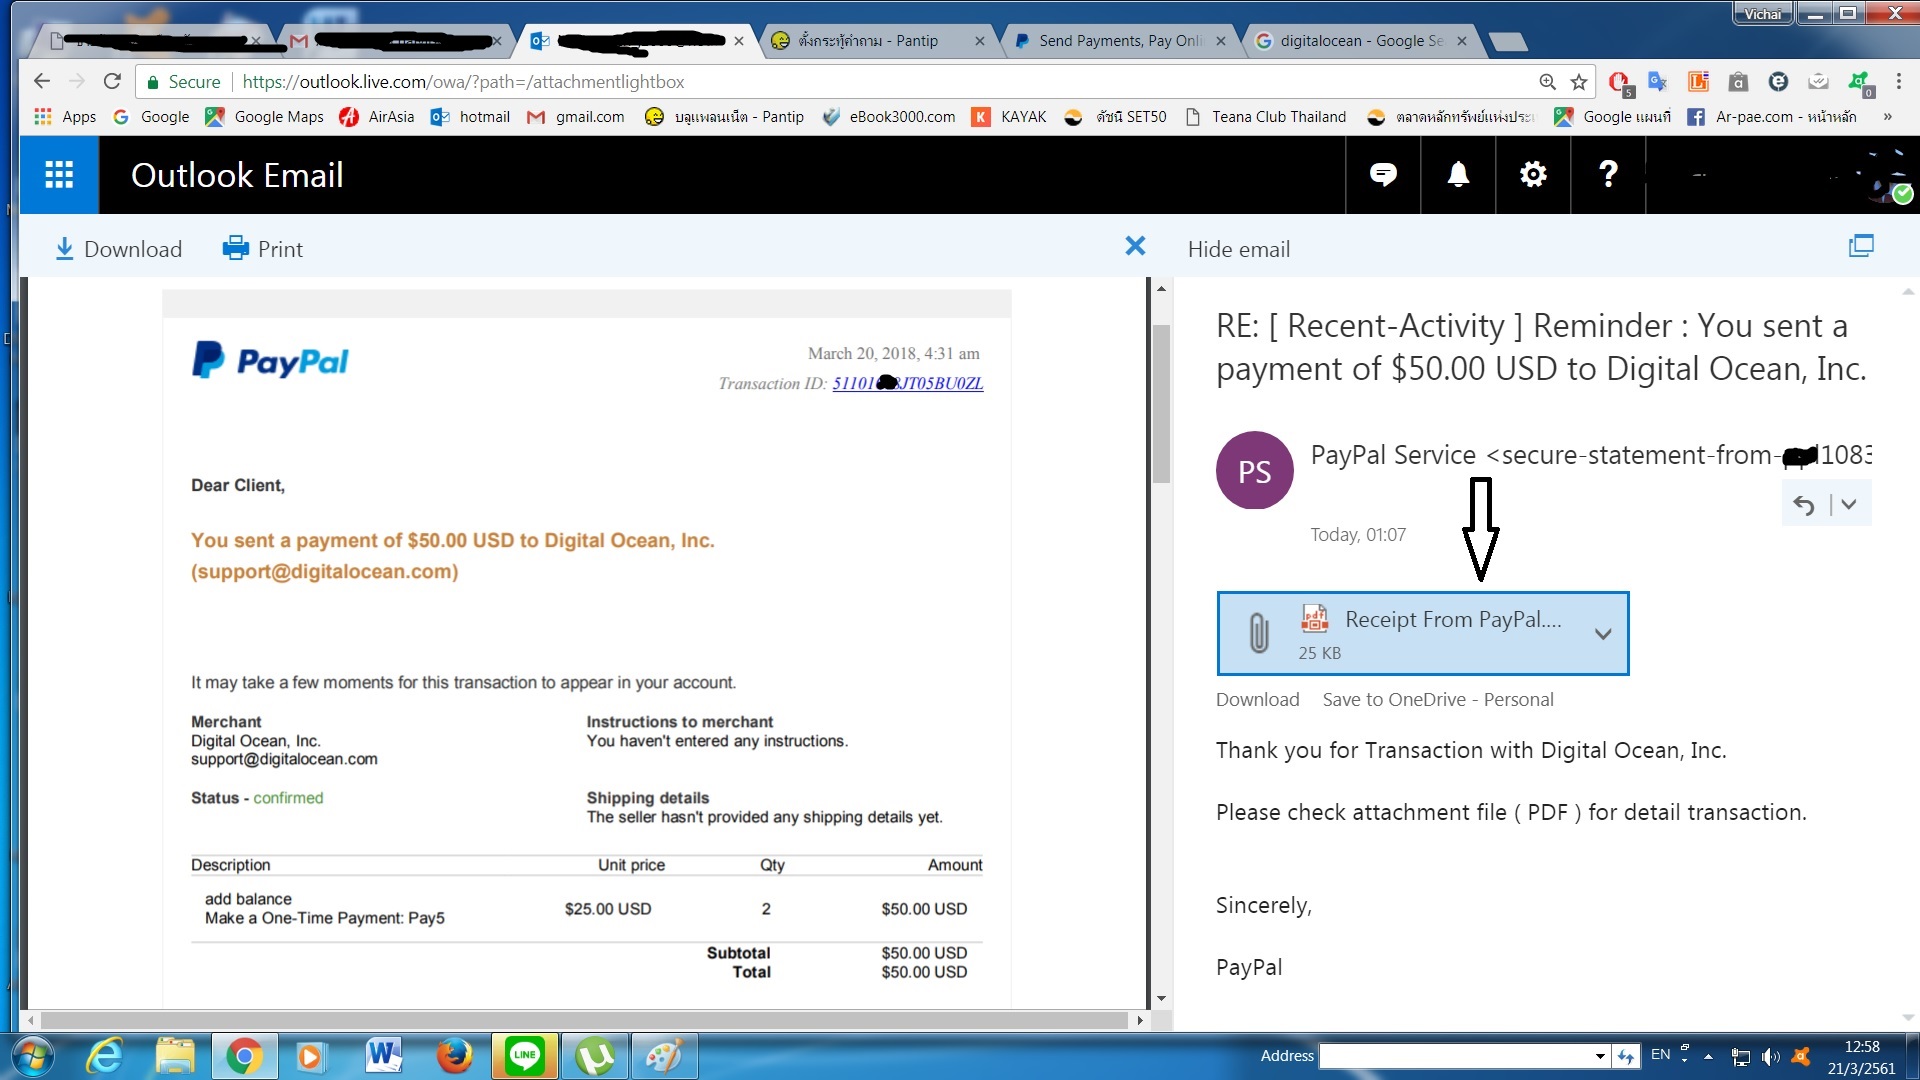This screenshot has width=1920, height=1080.
Task: Click the Outlook help question mark icon
Action: 1608,175
